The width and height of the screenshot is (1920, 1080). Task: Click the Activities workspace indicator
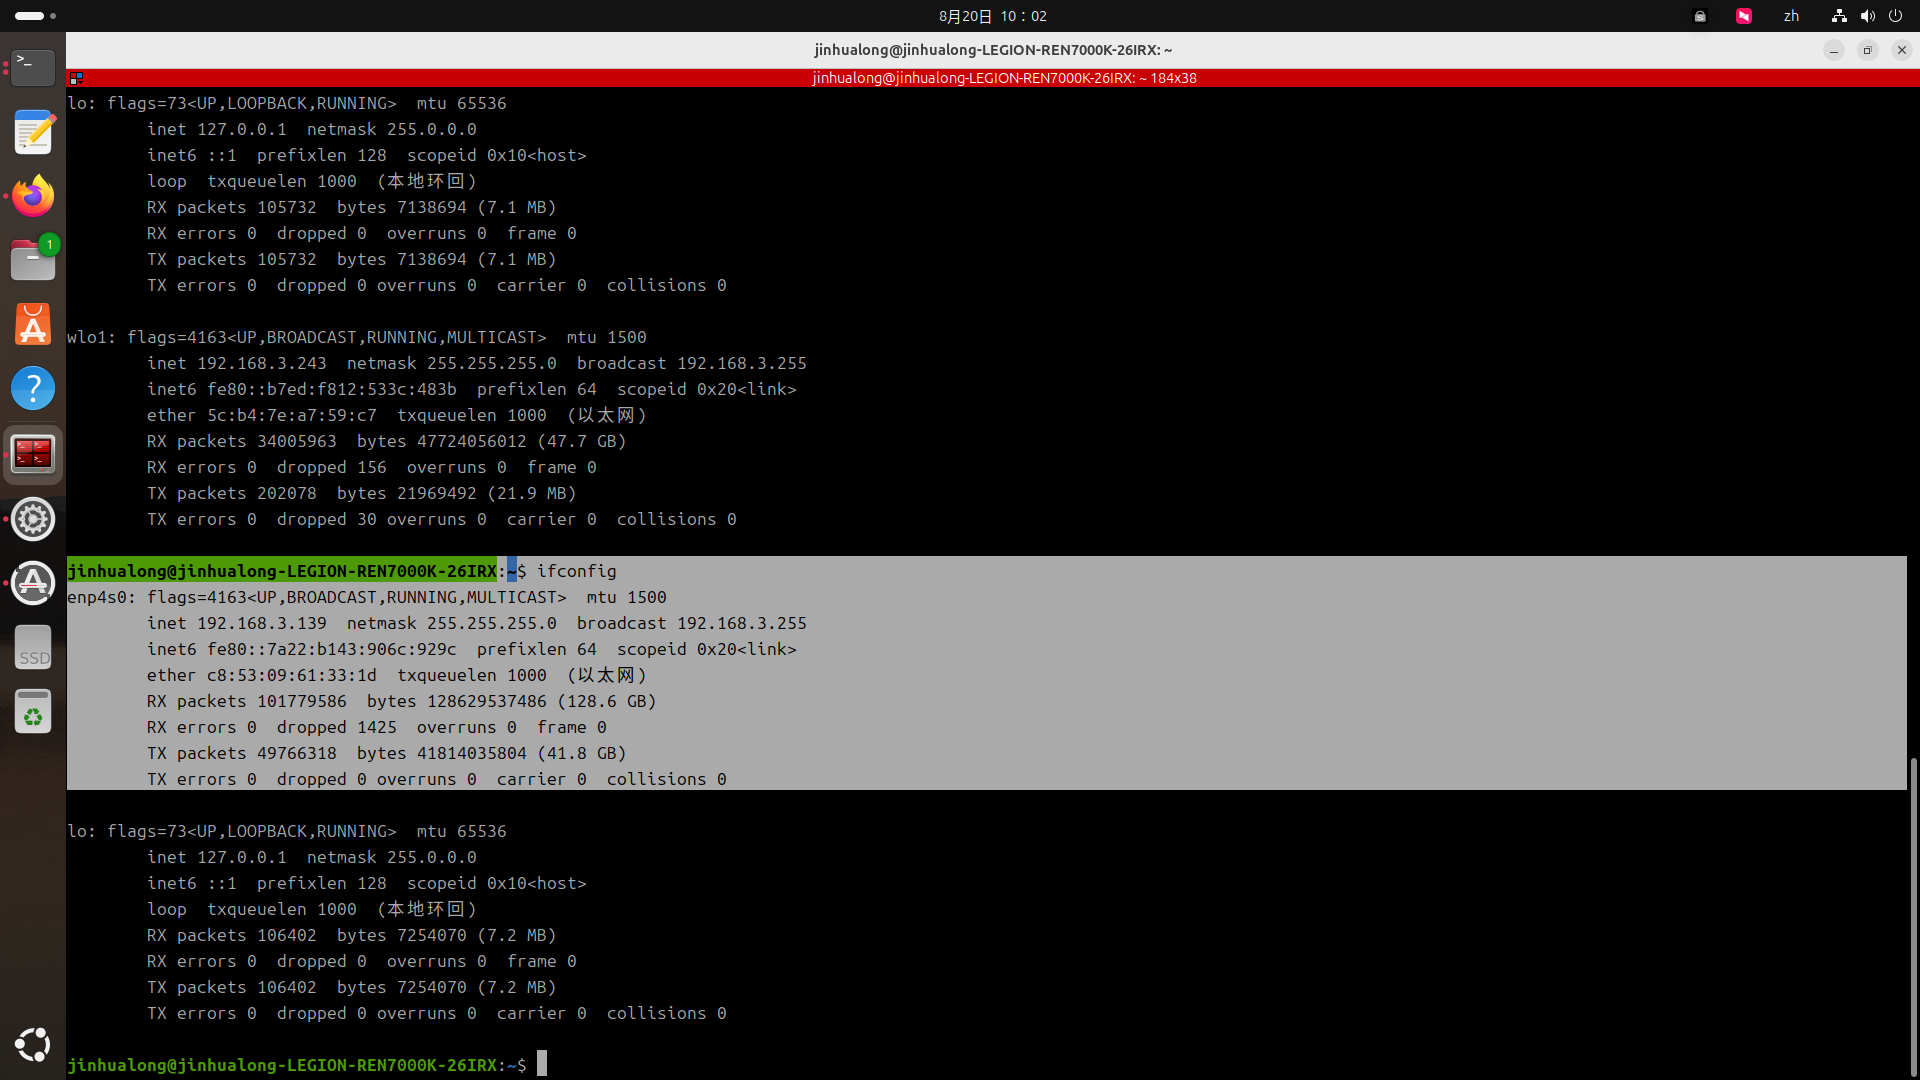coord(35,16)
